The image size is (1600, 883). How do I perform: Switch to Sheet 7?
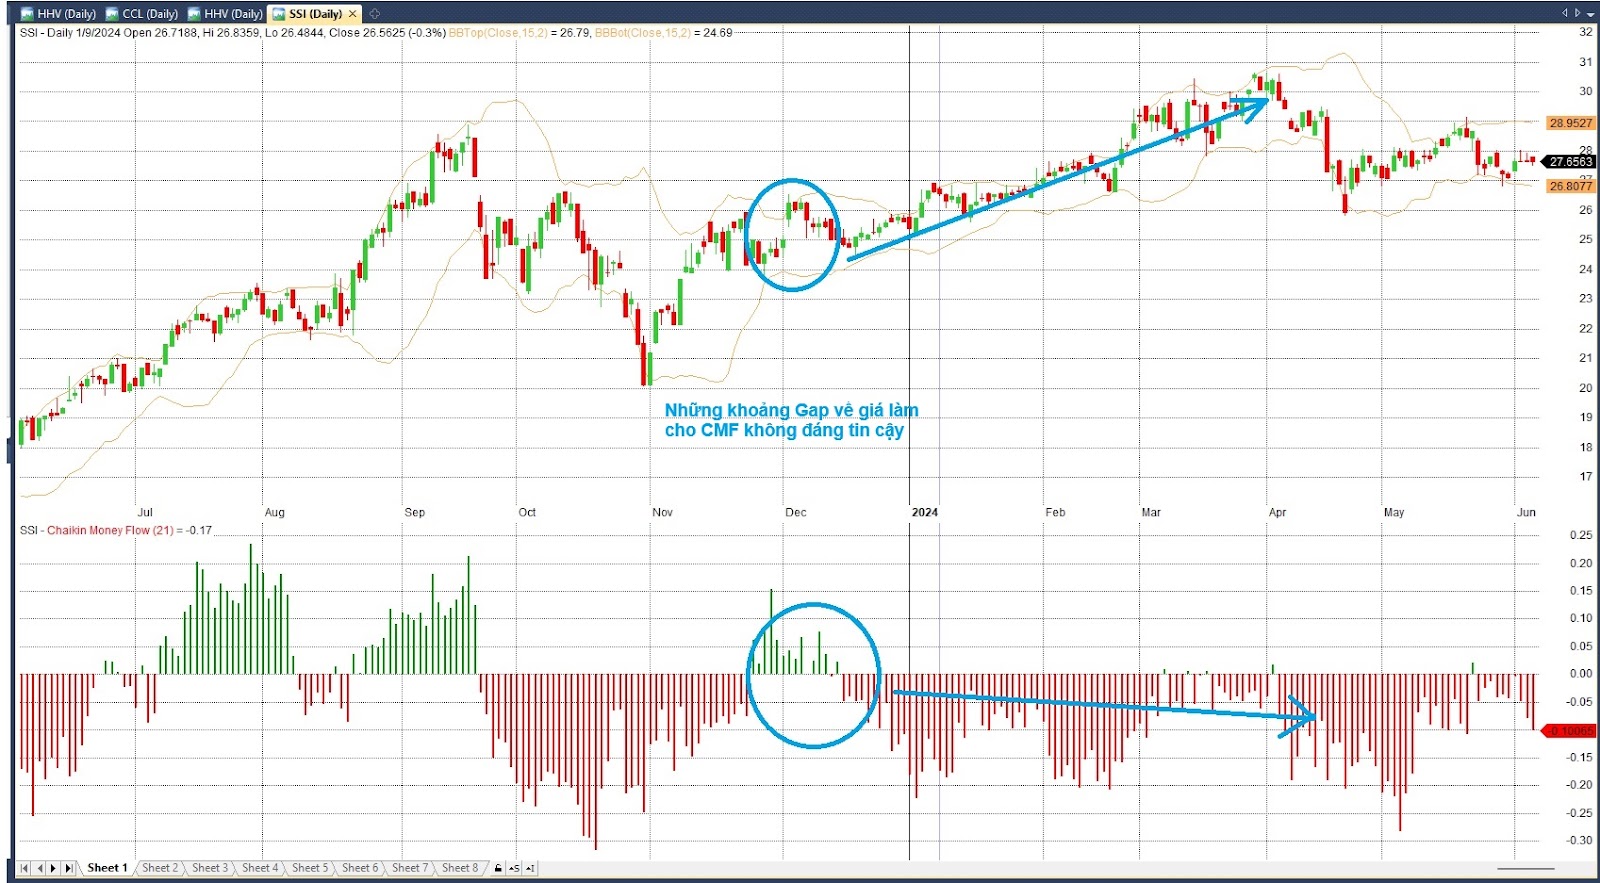click(x=410, y=868)
